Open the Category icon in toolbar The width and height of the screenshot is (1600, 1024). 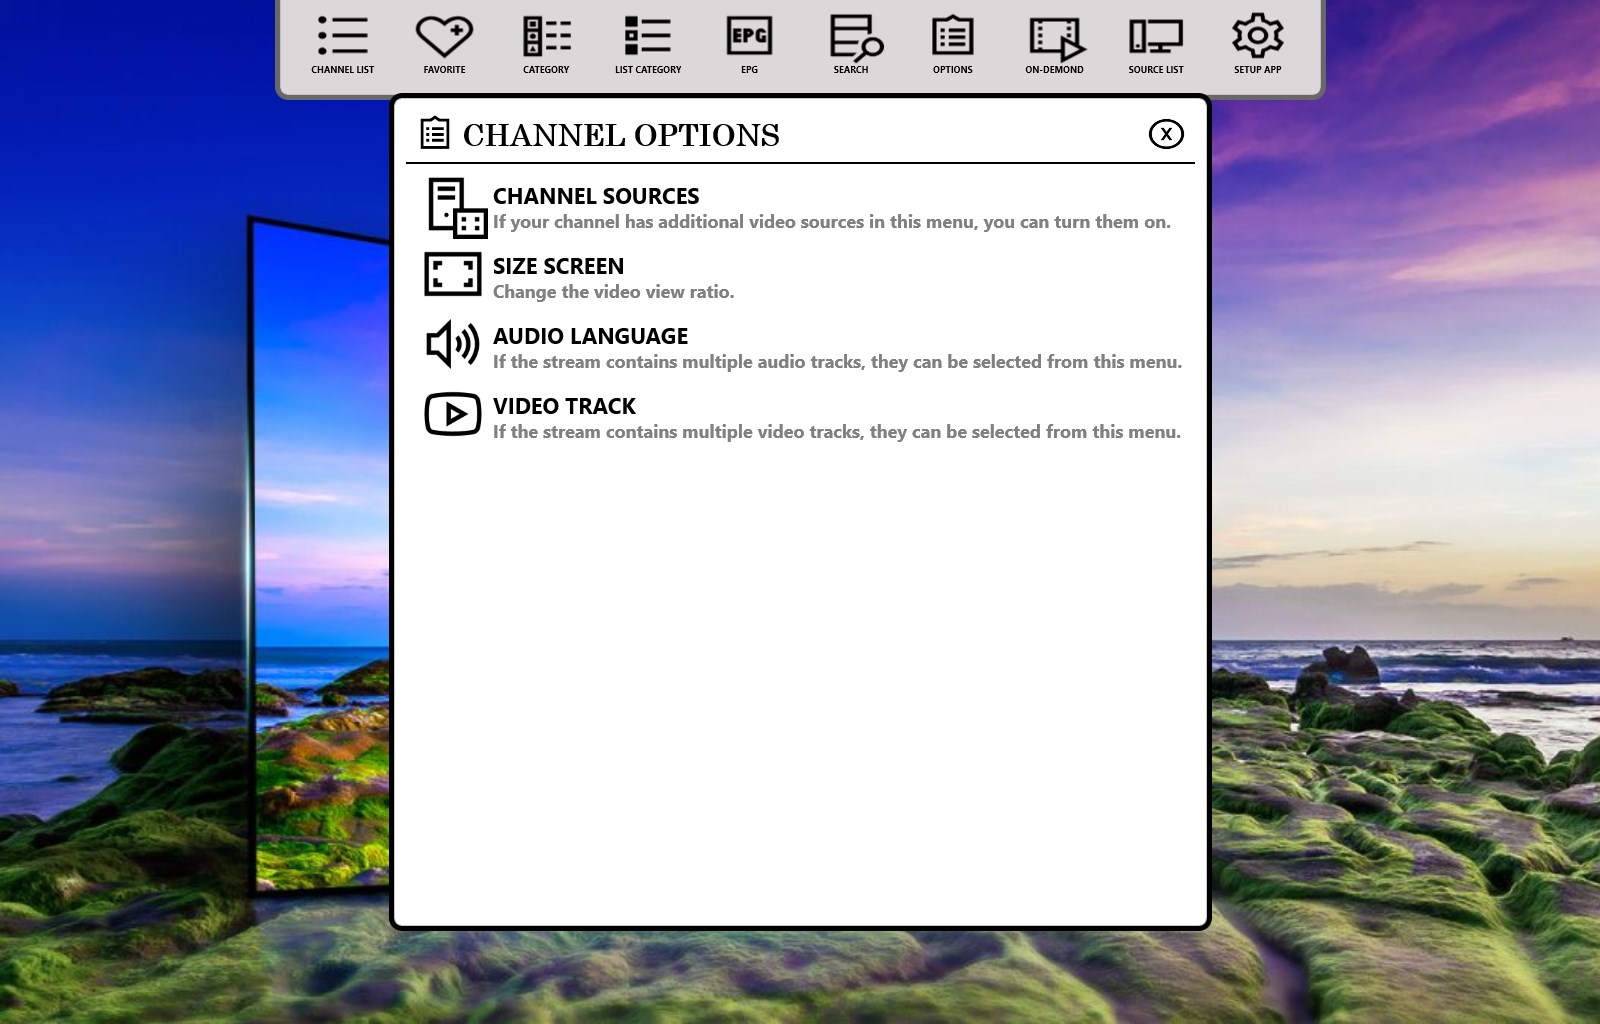[x=546, y=36]
